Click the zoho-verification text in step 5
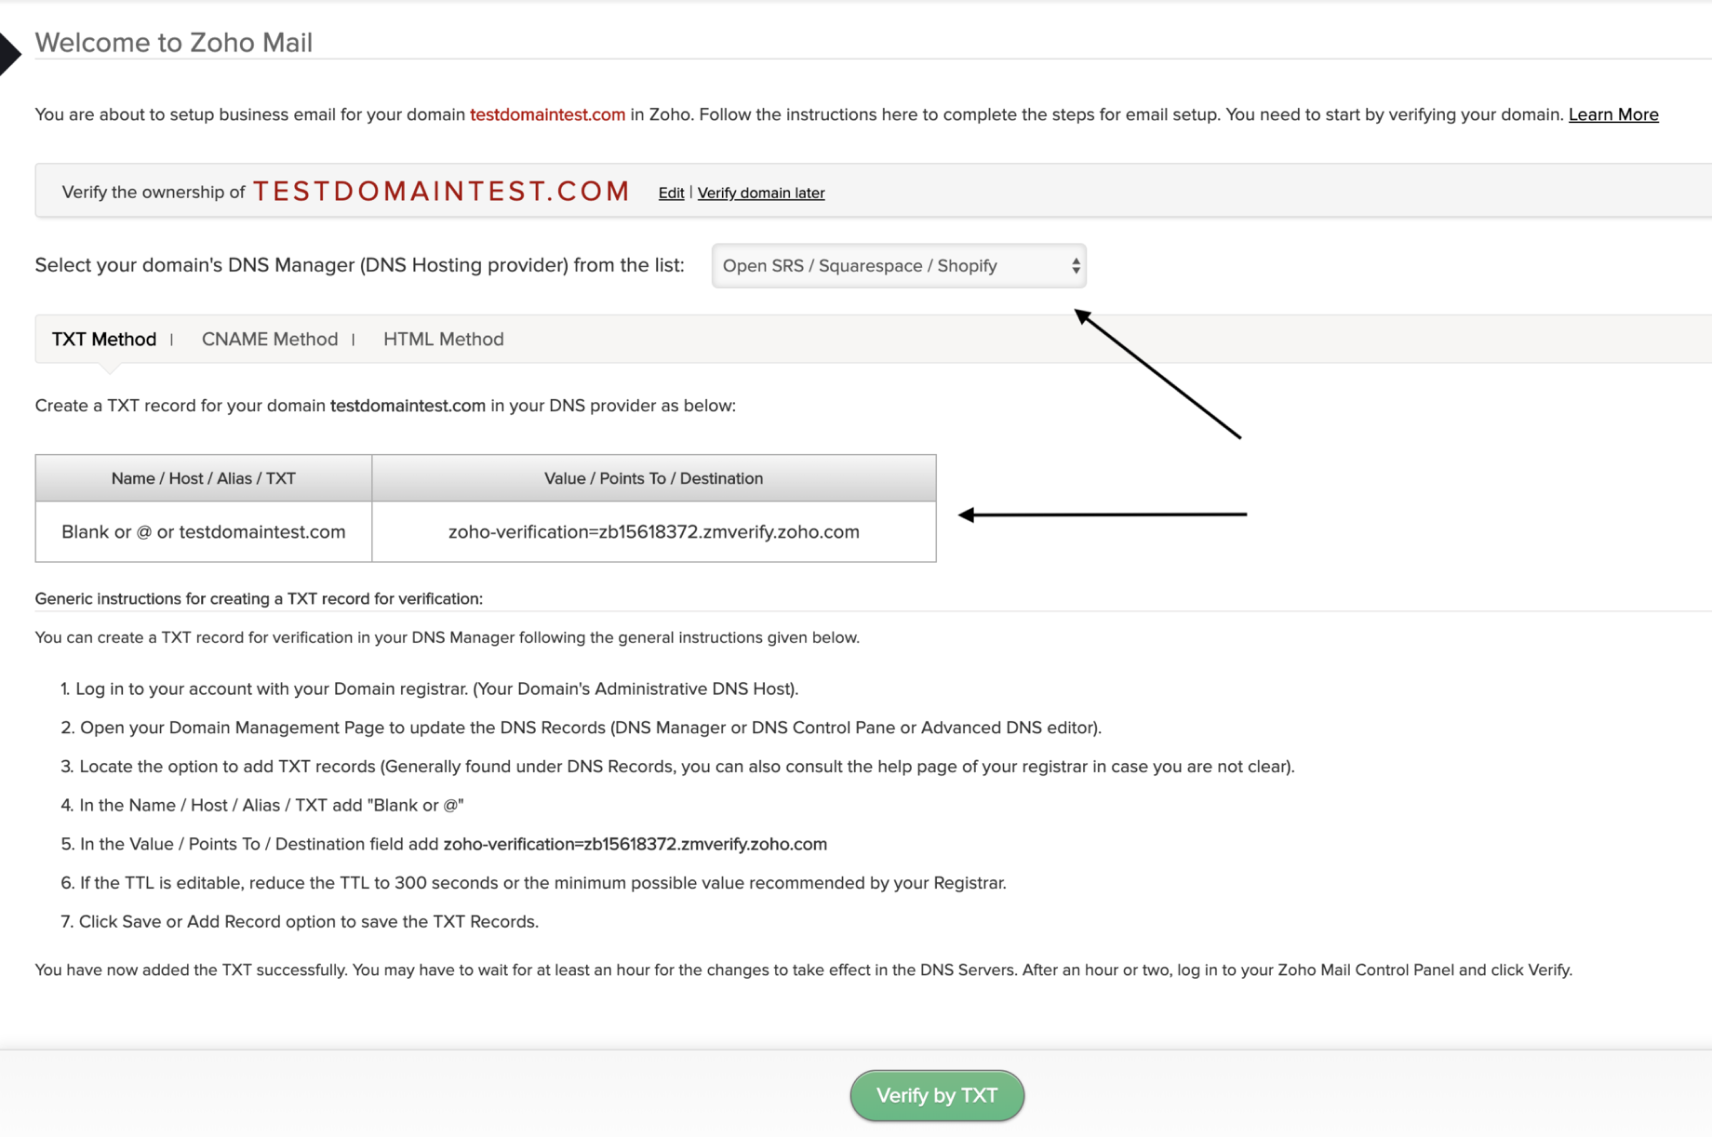This screenshot has width=1712, height=1137. (634, 844)
